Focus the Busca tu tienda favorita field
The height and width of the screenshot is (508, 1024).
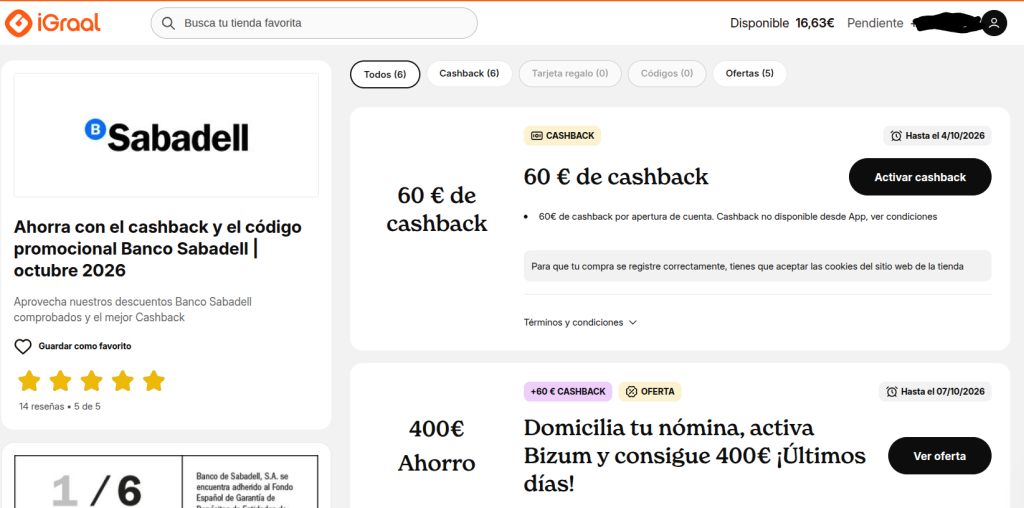tap(314, 24)
